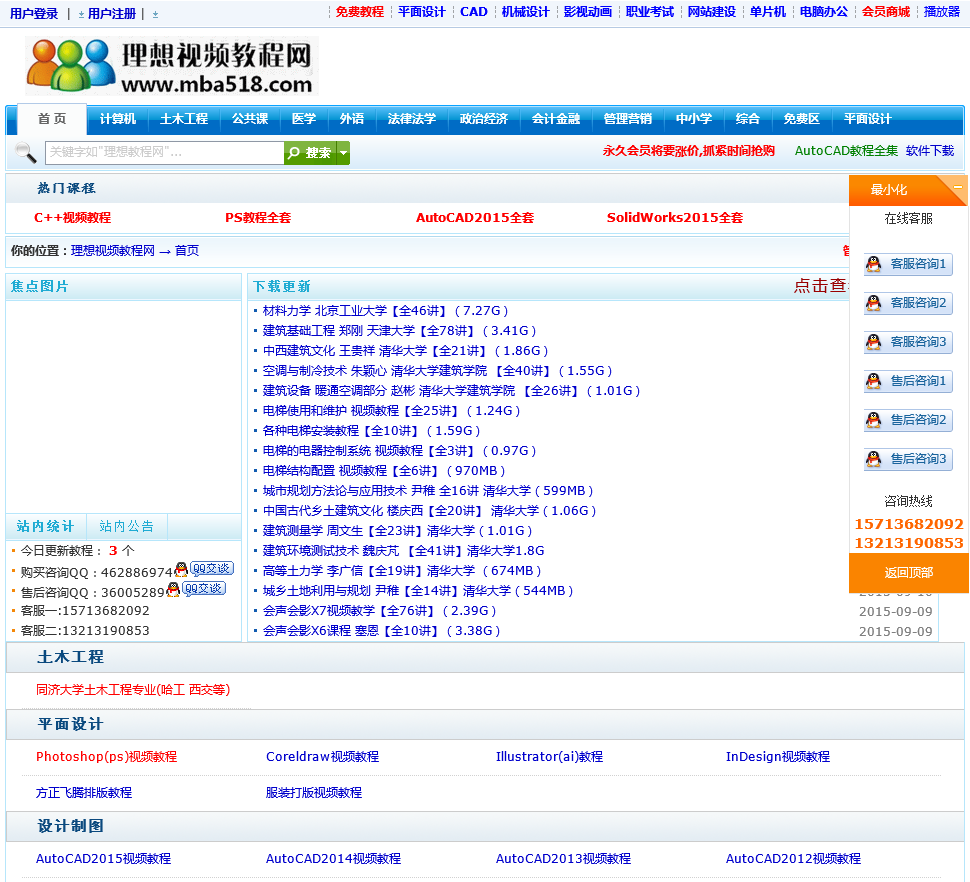Switch to the 站内公告 tab
The image size is (970, 882).
(126, 526)
